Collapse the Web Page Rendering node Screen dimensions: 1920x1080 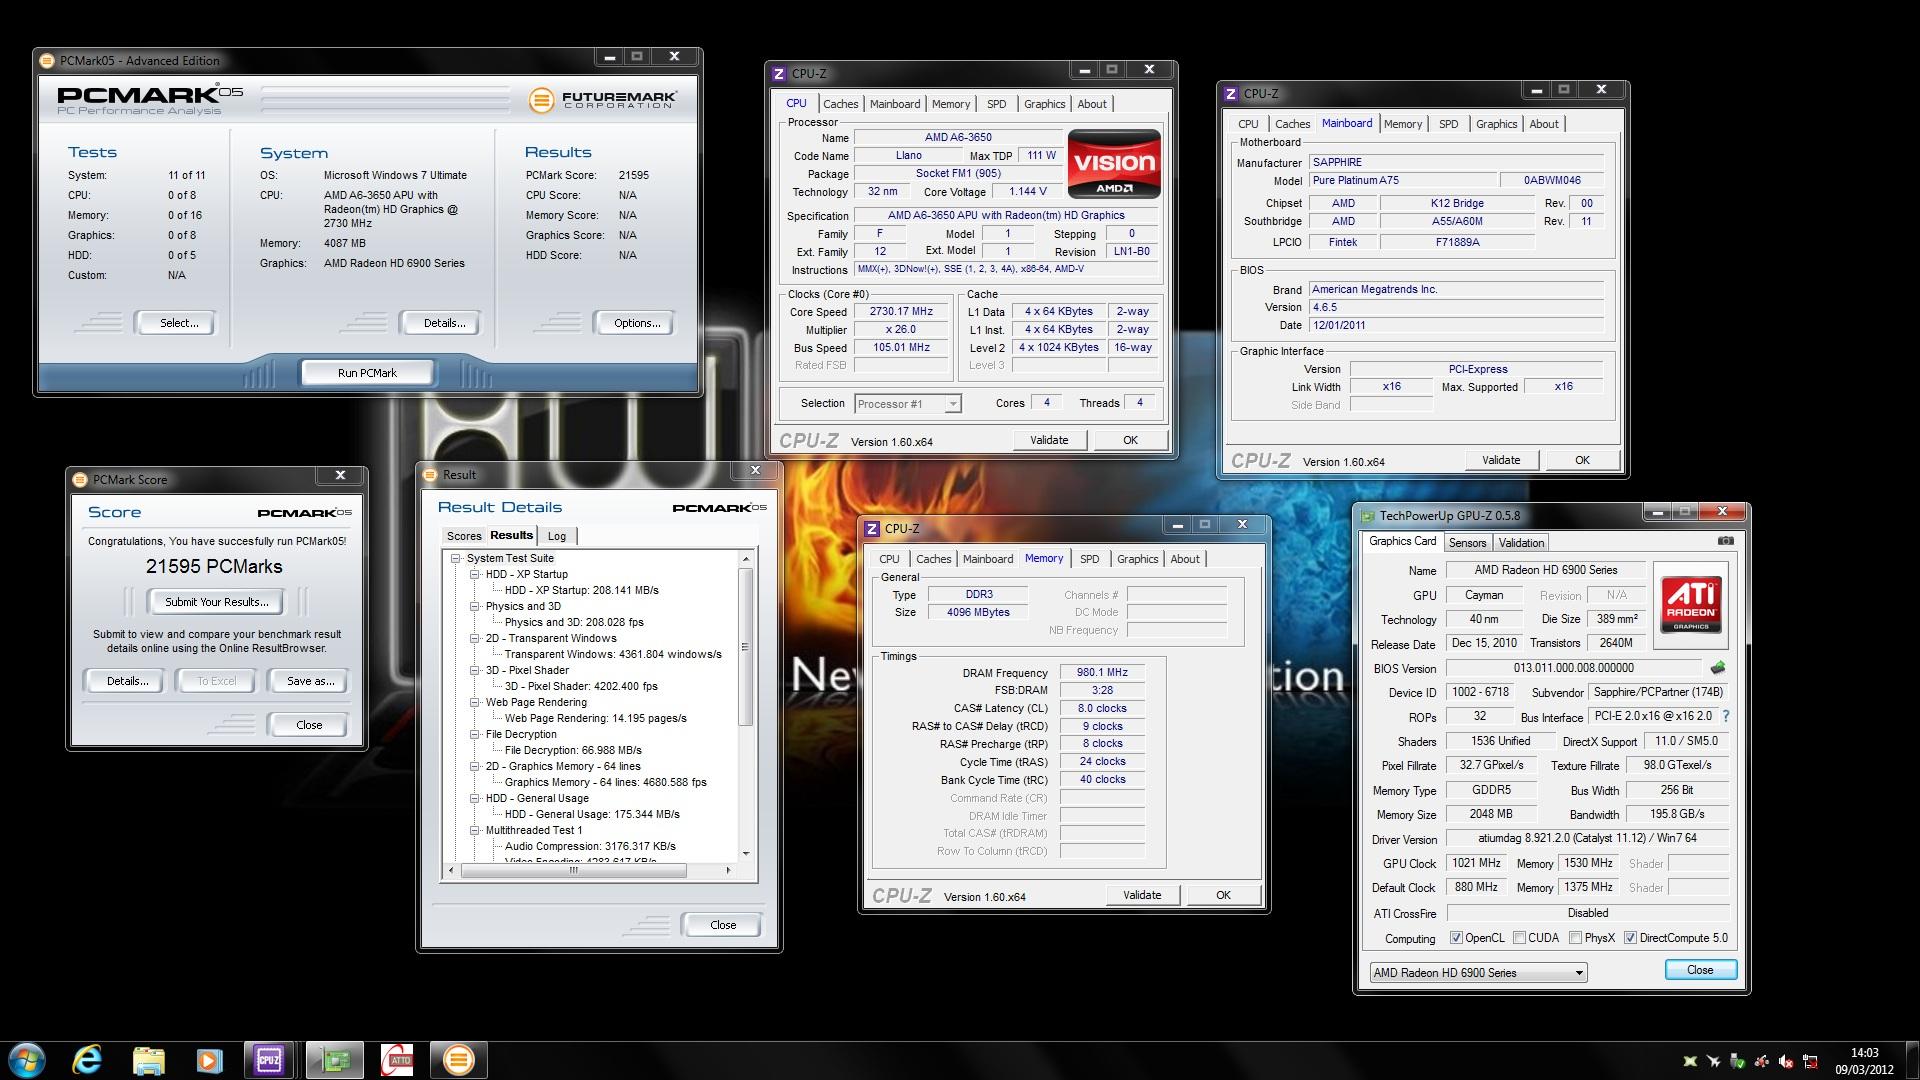[x=475, y=702]
